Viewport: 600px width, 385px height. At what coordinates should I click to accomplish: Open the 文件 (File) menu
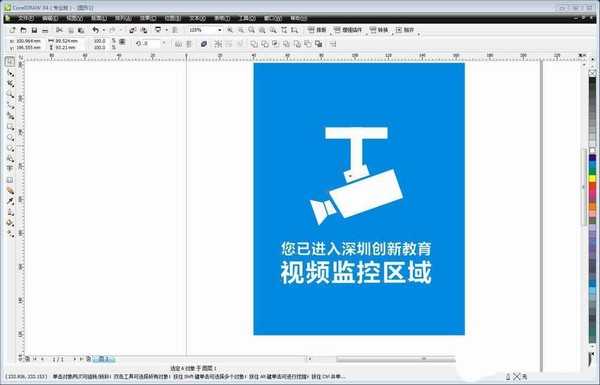25,18
